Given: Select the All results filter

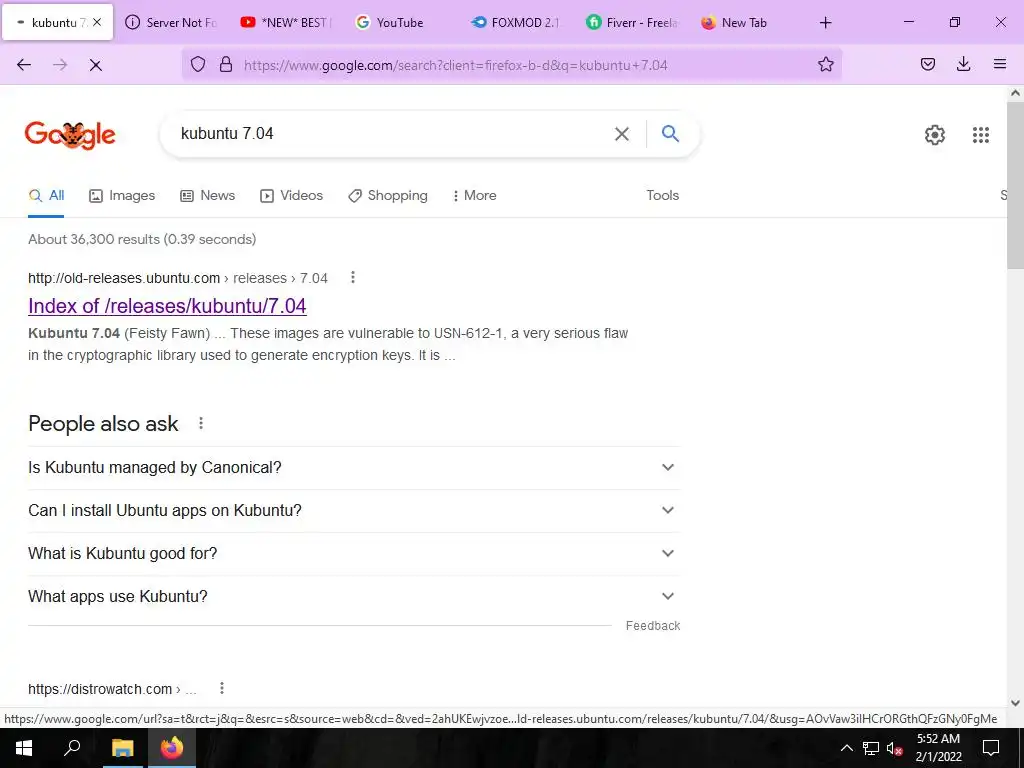Looking at the screenshot, I should [46, 195].
